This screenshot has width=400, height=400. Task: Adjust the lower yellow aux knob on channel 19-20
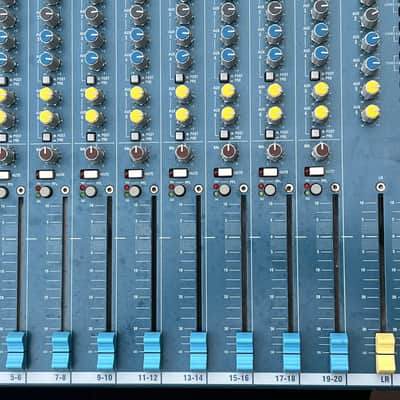coord(321,113)
